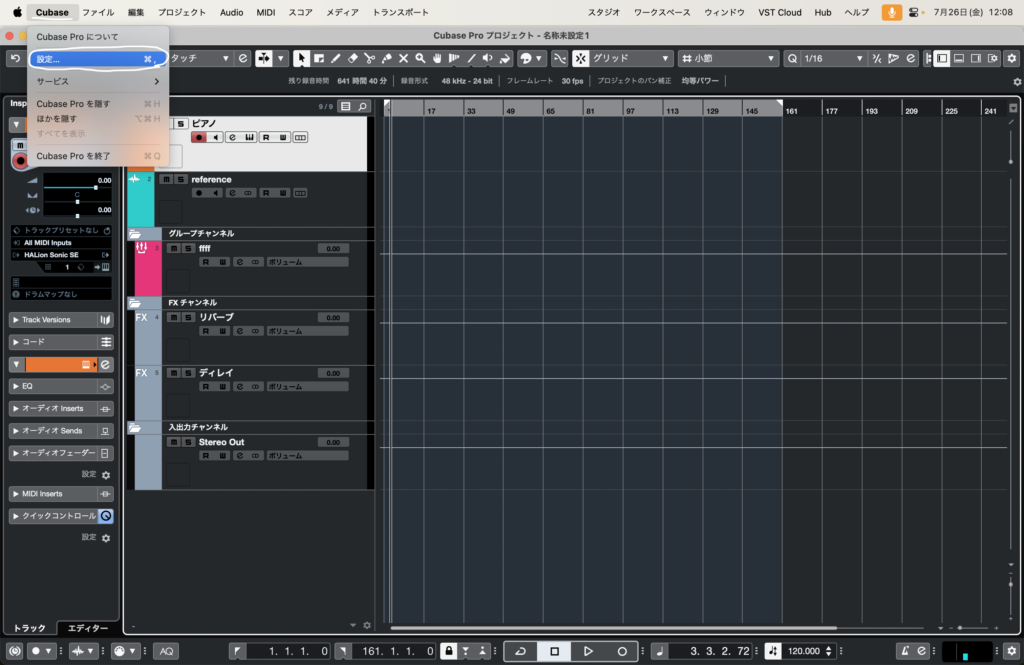Viewport: 1024px width, 665px height.
Task: Activate the transport Cycle loop button
Action: 520,651
